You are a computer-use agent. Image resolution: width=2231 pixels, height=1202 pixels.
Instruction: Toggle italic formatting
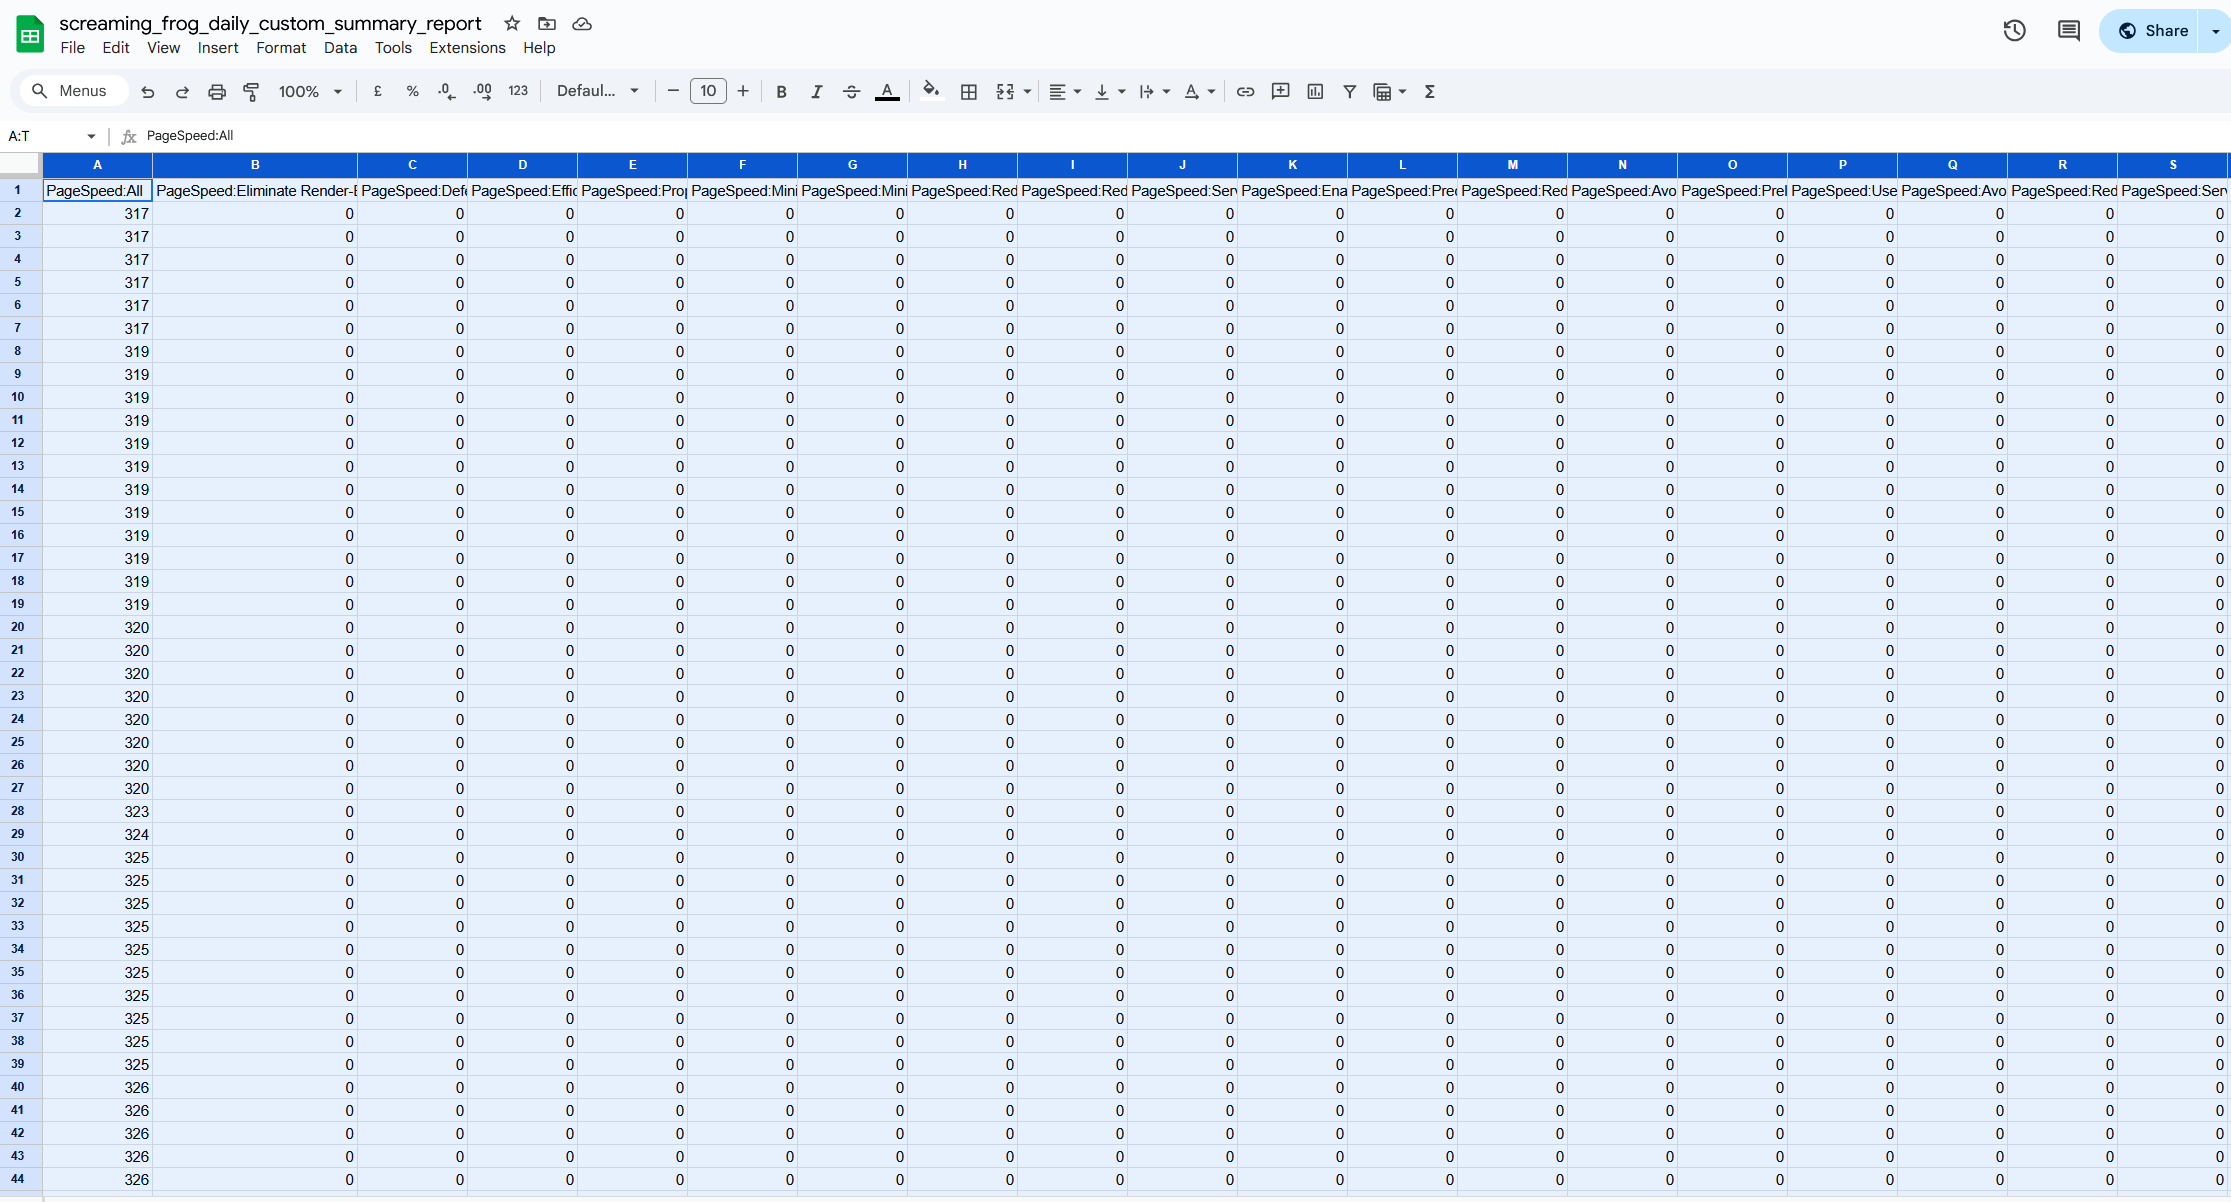pyautogui.click(x=816, y=92)
